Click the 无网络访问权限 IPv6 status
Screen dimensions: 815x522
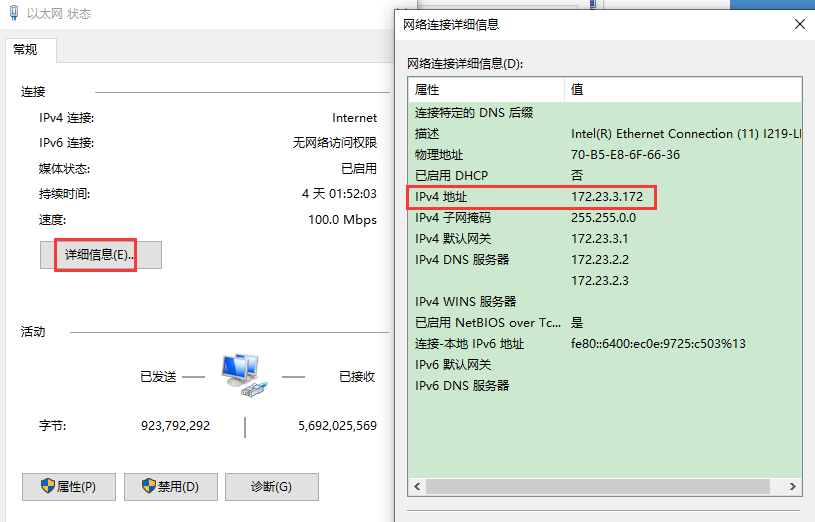(x=335, y=142)
